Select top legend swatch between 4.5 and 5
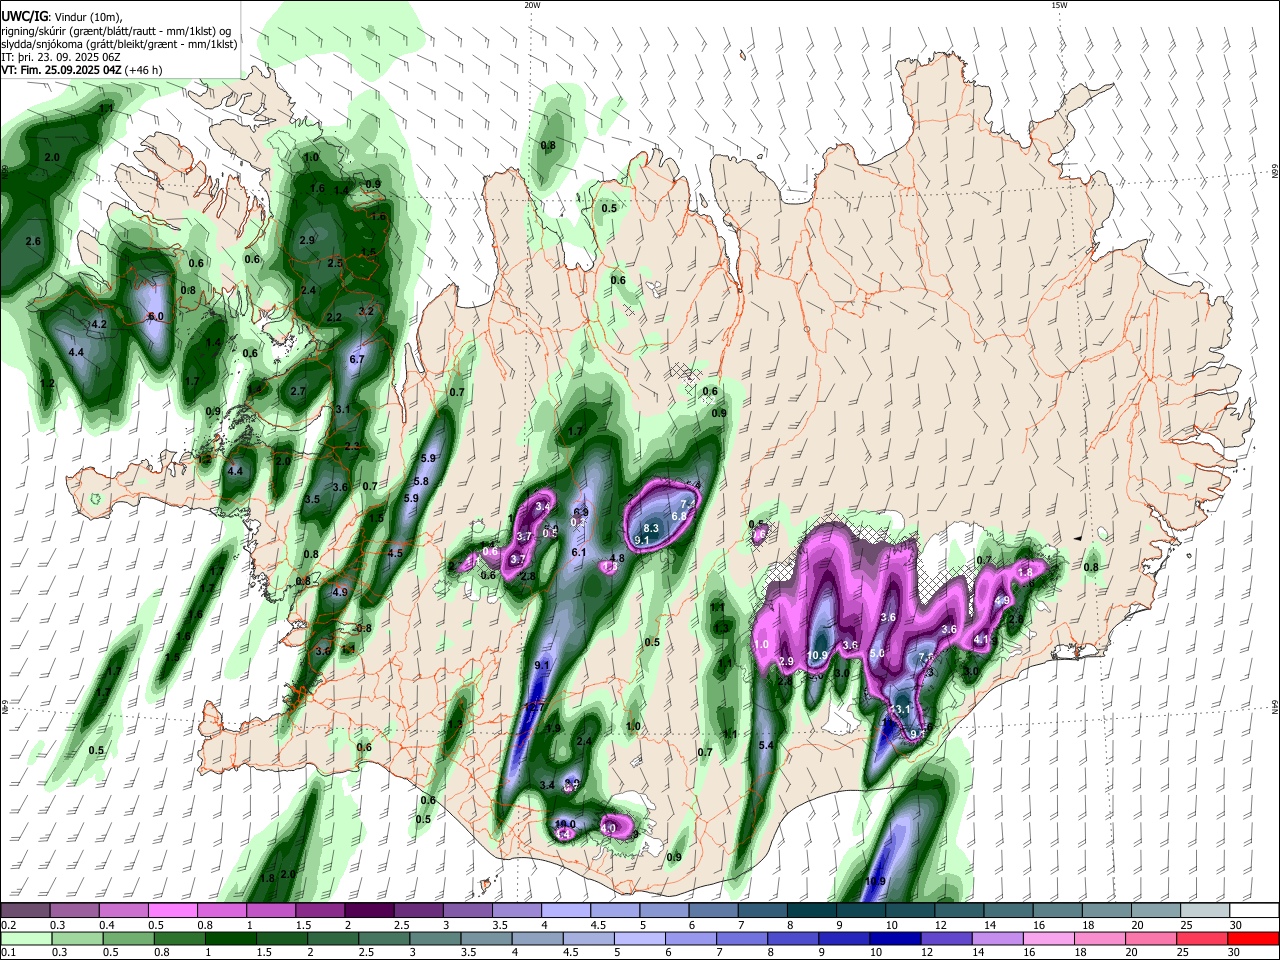The height and width of the screenshot is (960, 1280). coord(614,911)
